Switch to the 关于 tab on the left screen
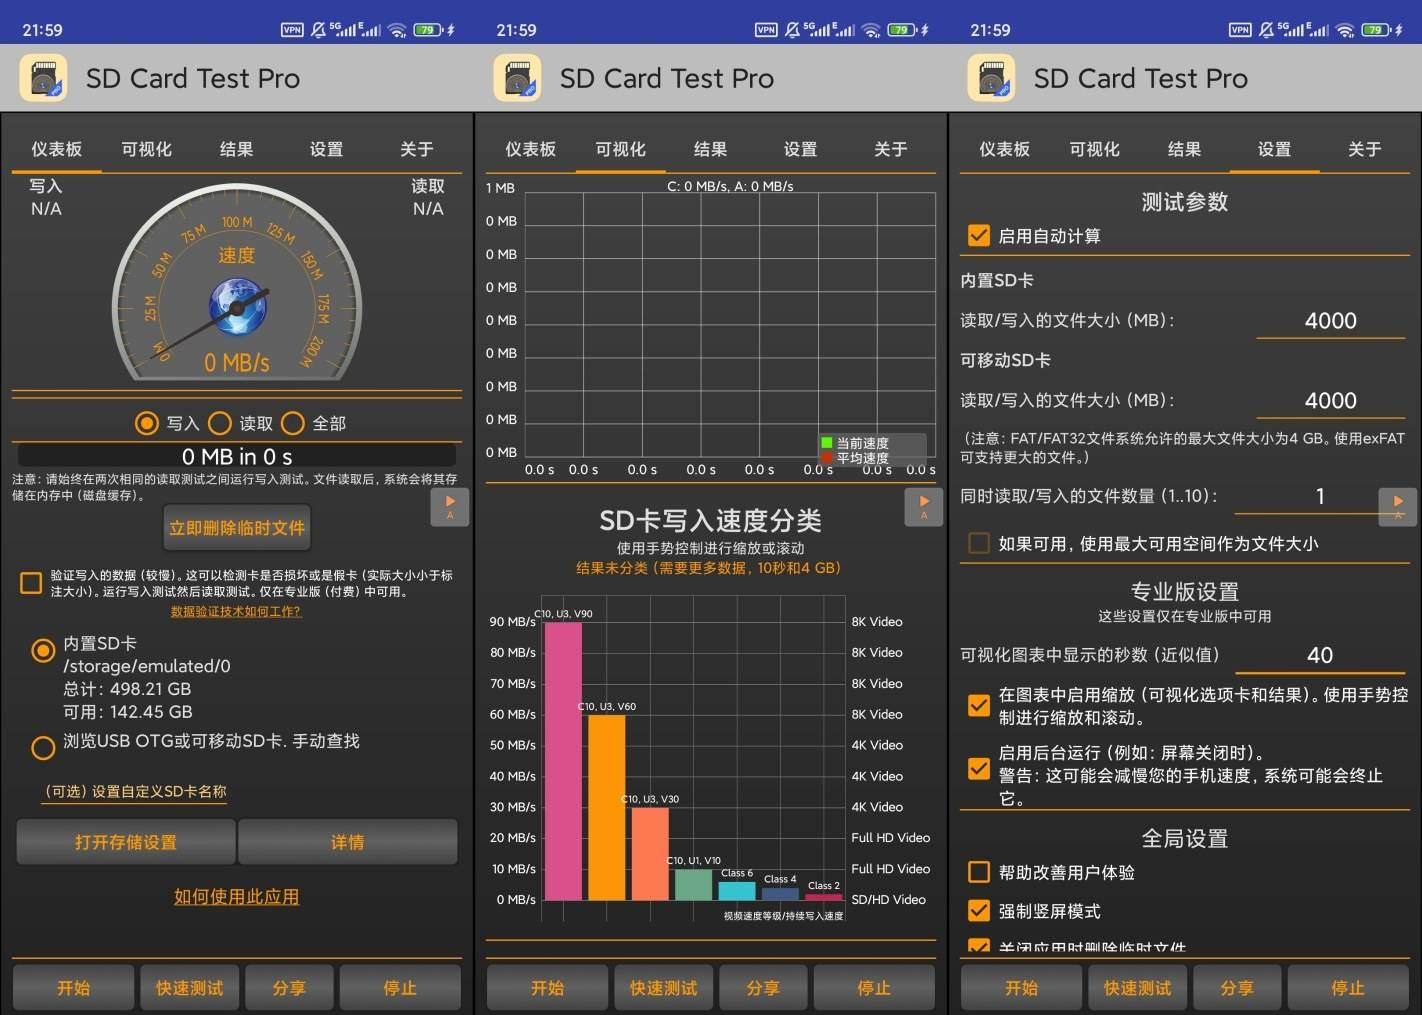 pos(416,149)
